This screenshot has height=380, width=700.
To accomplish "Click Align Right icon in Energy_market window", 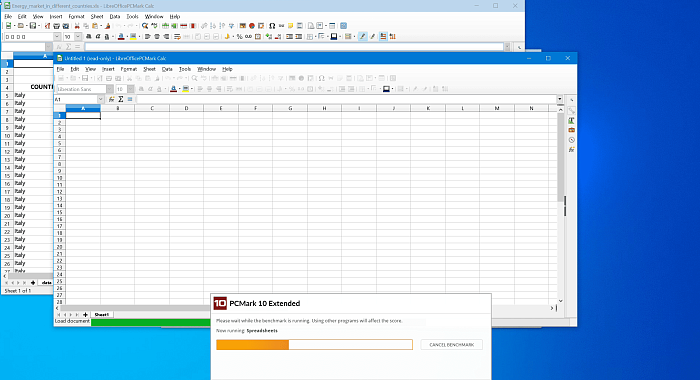I will [166, 37].
